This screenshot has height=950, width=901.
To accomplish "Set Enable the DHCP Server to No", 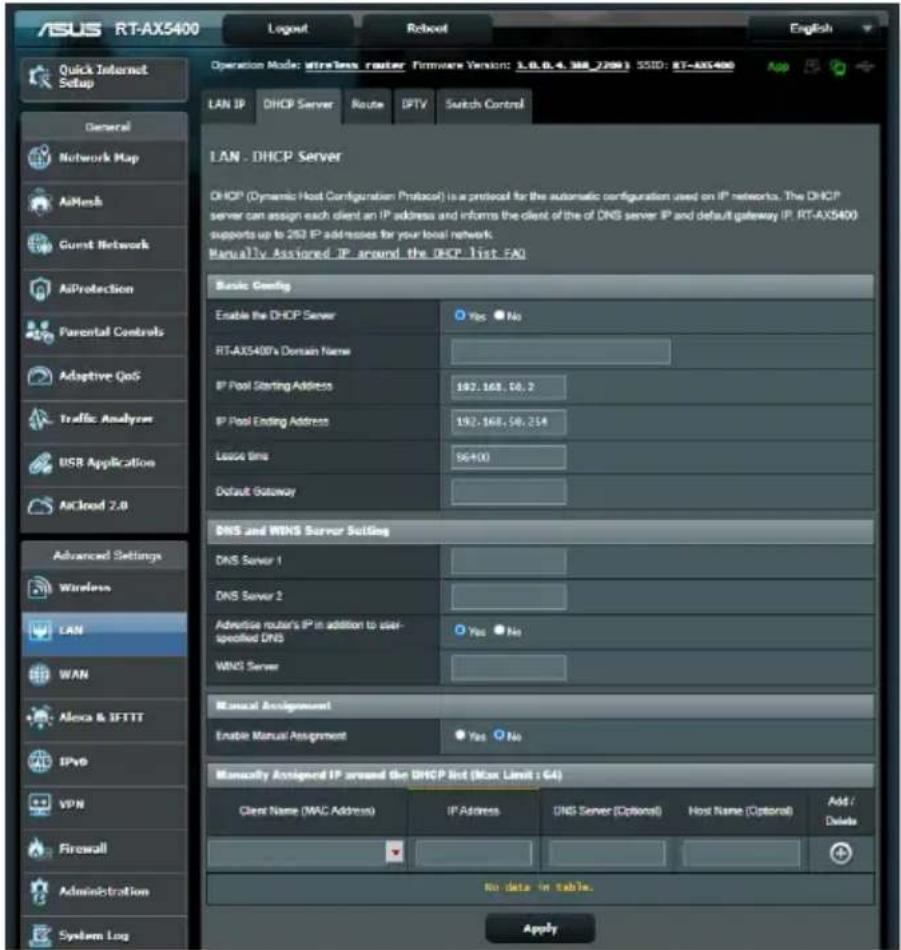I will pos(499,315).
